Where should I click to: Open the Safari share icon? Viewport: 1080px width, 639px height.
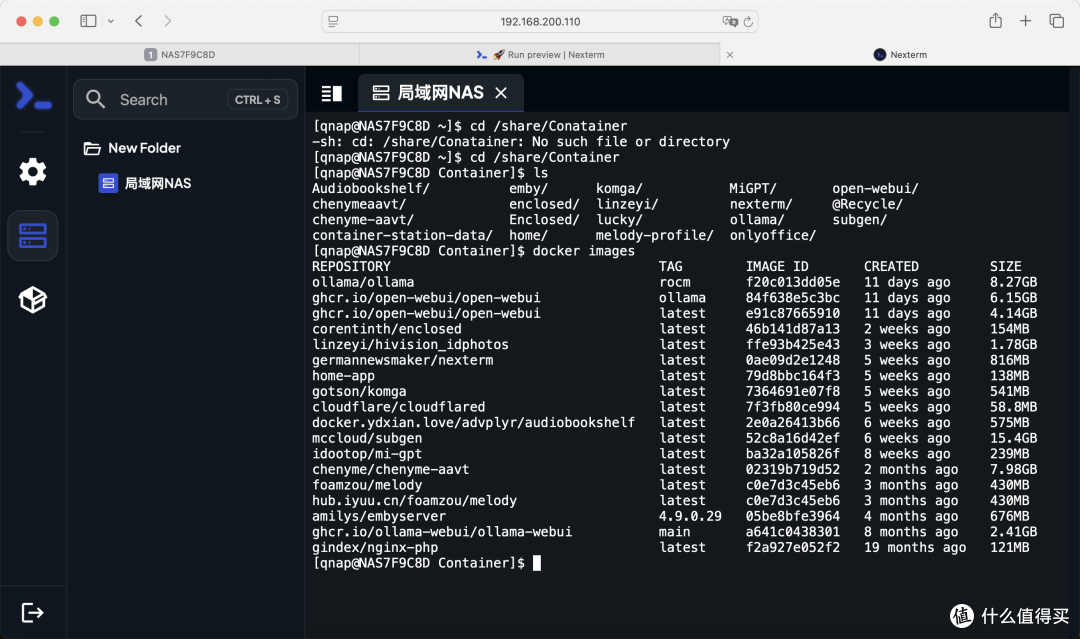(995, 20)
